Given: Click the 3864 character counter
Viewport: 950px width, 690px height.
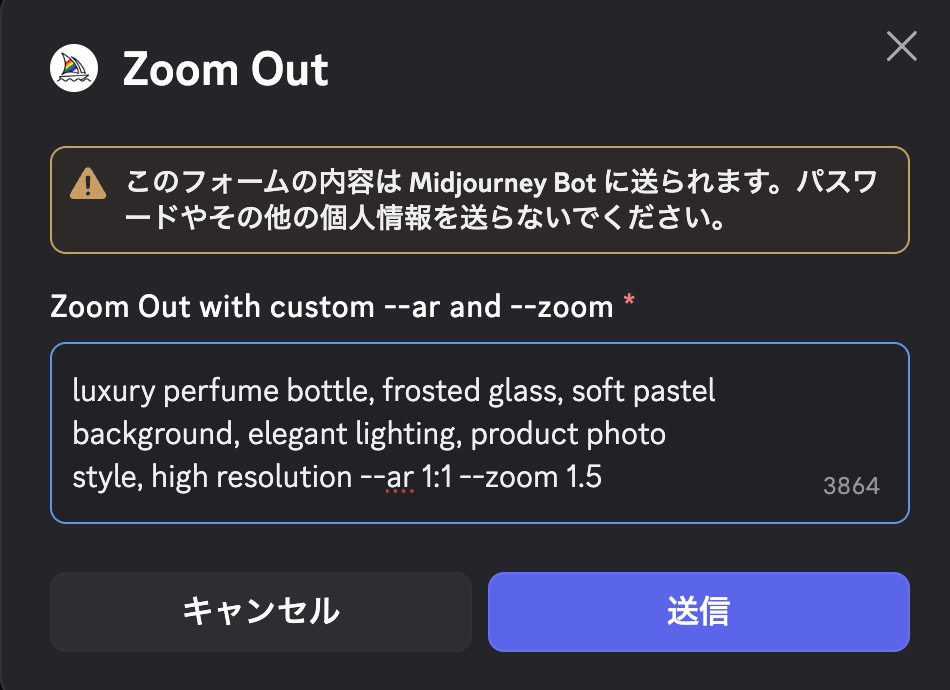Looking at the screenshot, I should (851, 487).
